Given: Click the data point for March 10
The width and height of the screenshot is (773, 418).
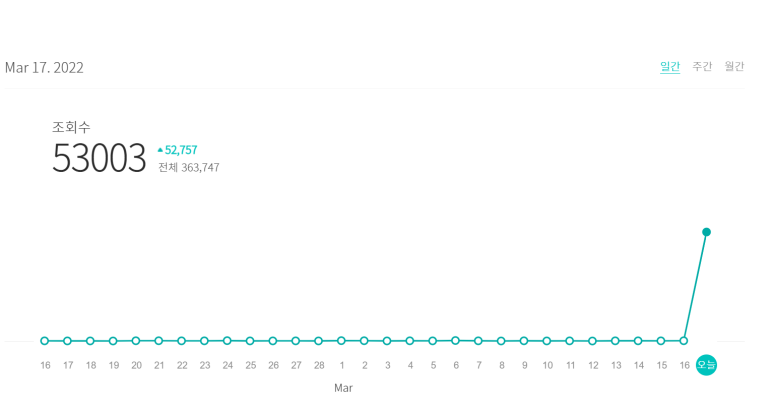Looking at the screenshot, I should 547,341.
